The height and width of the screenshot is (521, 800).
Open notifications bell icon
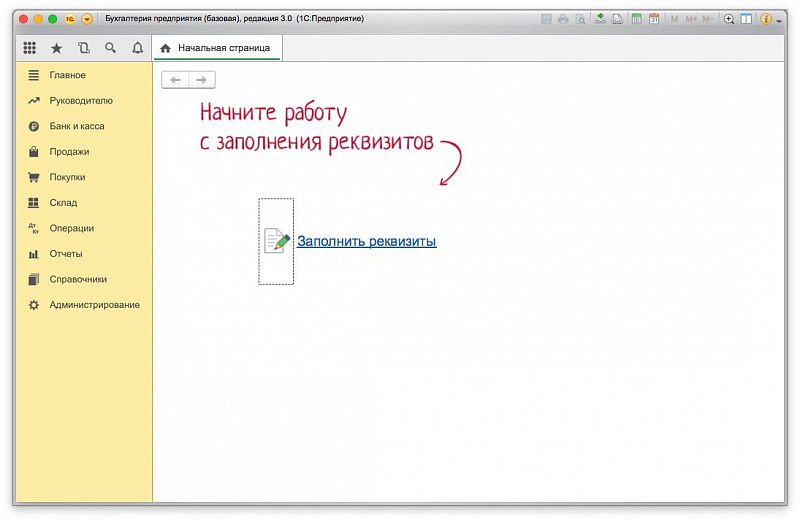coord(138,48)
